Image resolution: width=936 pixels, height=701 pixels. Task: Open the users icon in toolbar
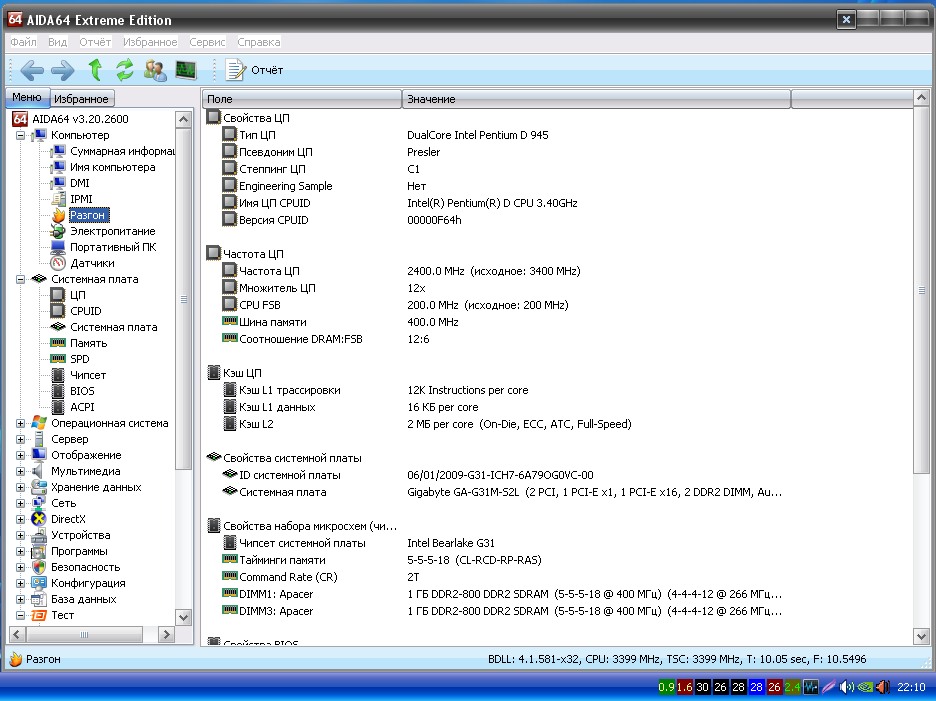pos(155,70)
